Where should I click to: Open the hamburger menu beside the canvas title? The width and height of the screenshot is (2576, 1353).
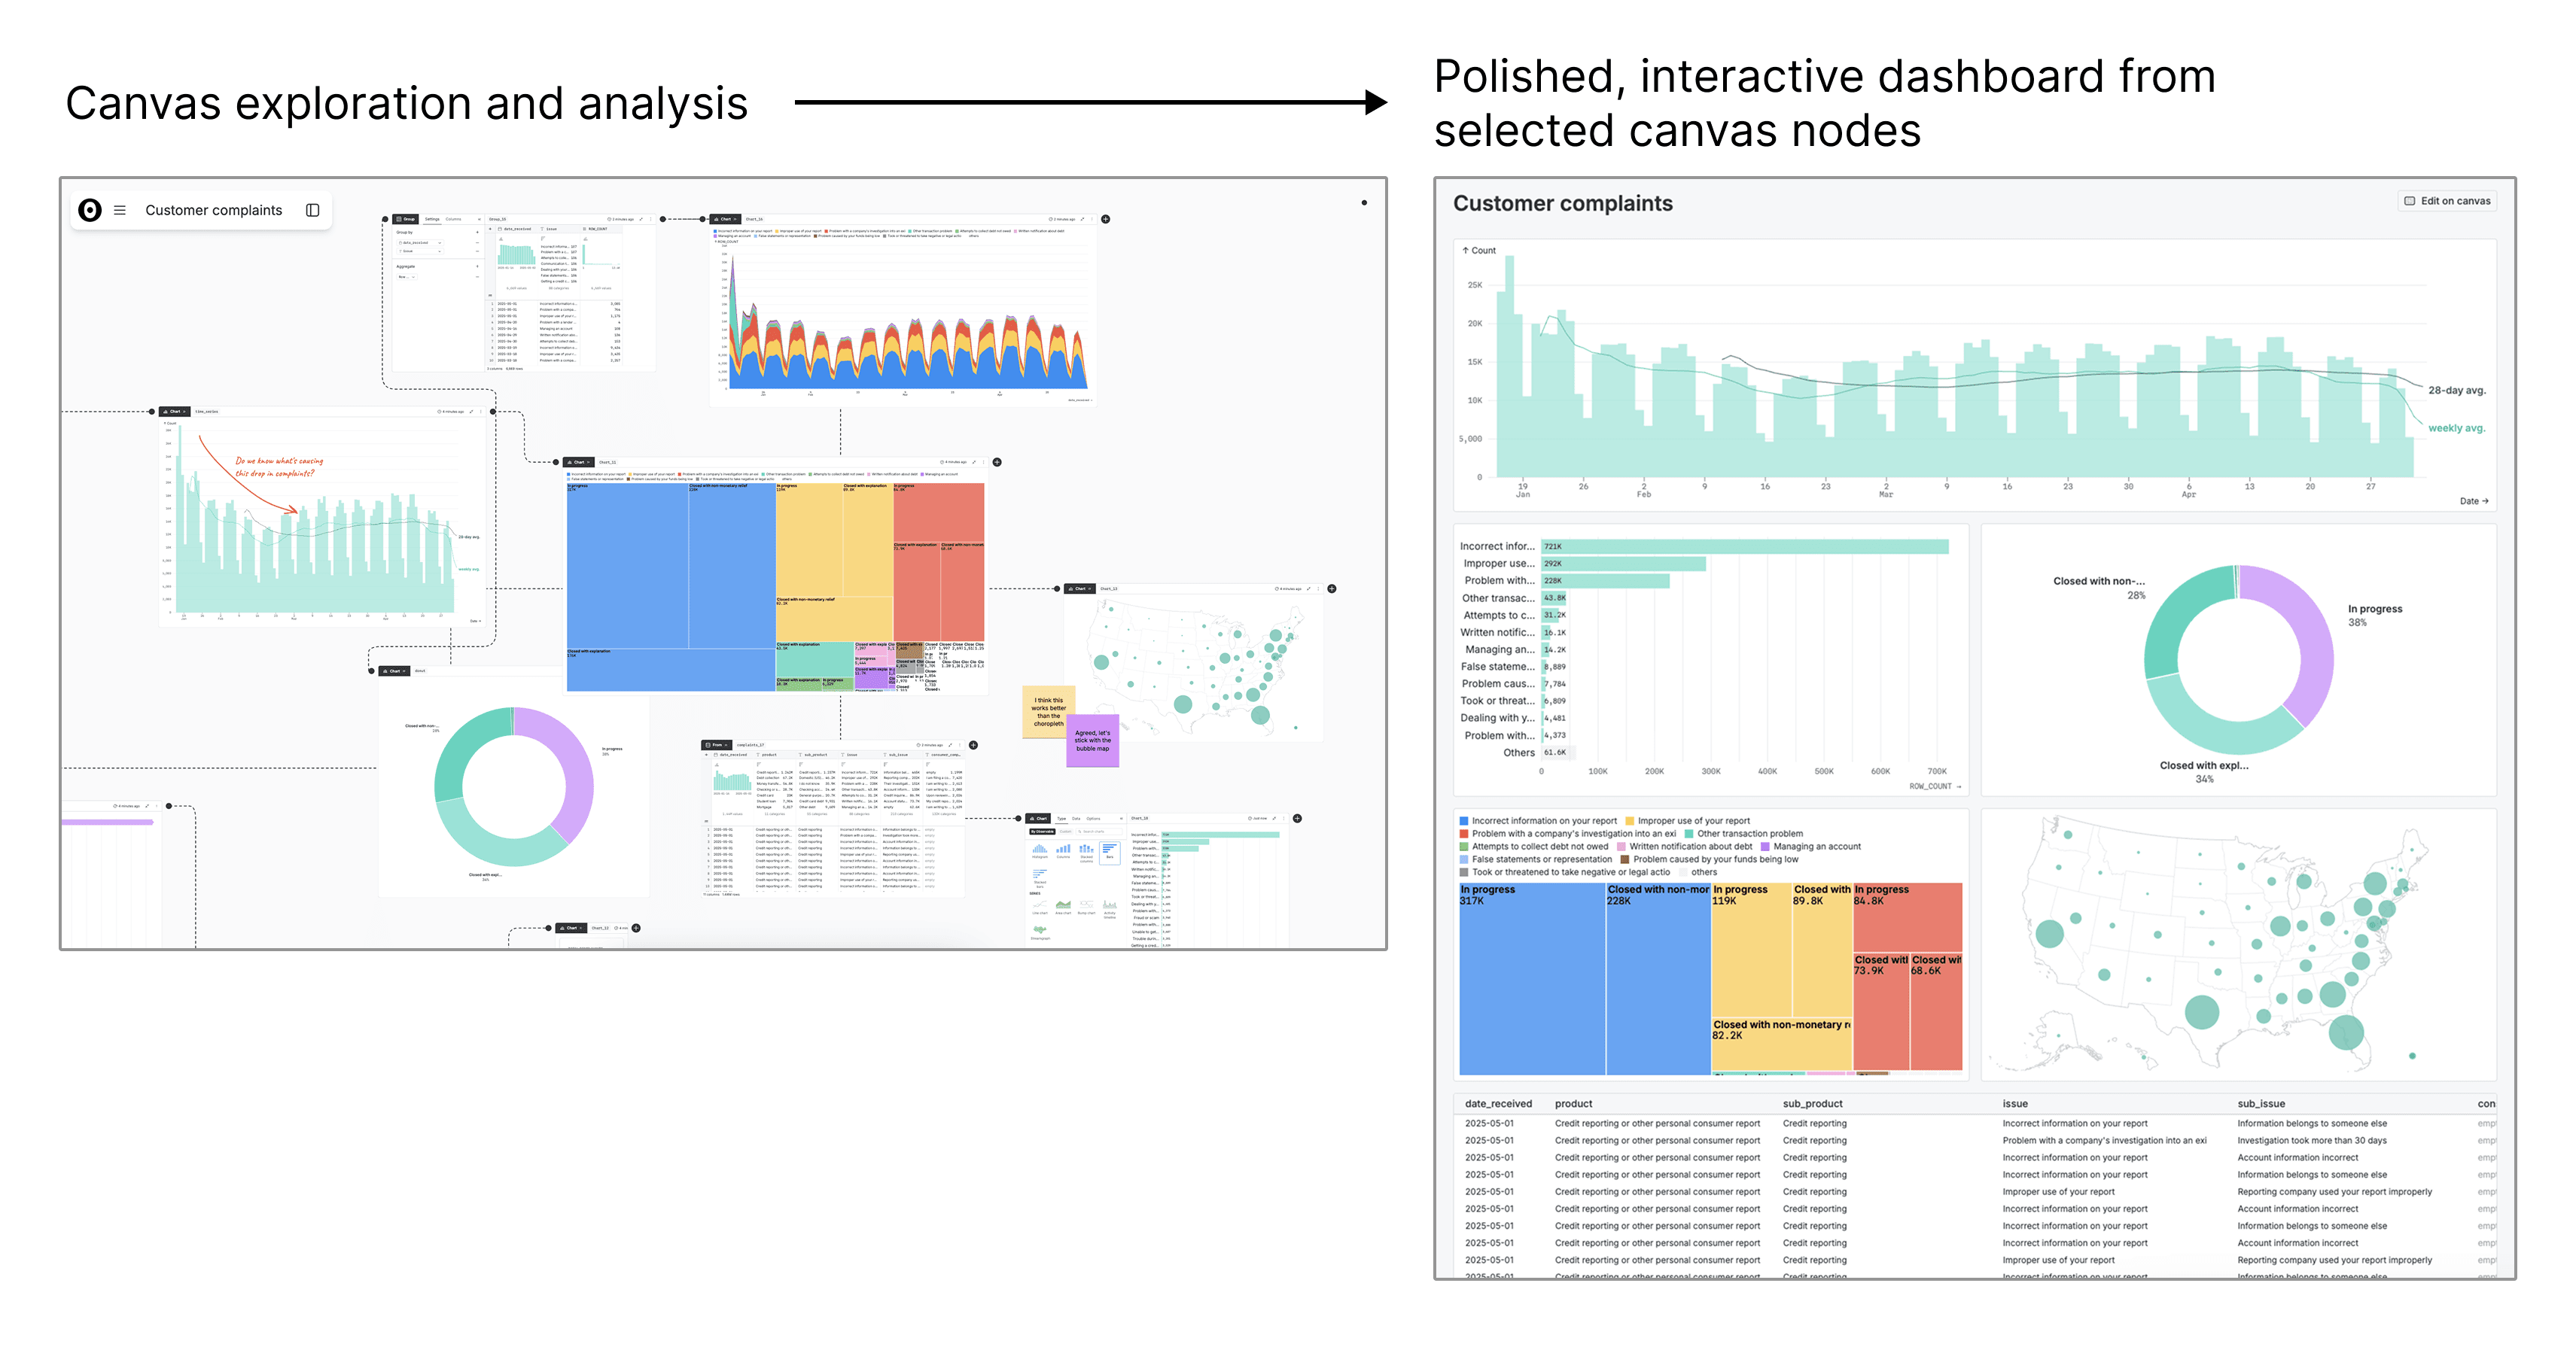click(x=120, y=210)
